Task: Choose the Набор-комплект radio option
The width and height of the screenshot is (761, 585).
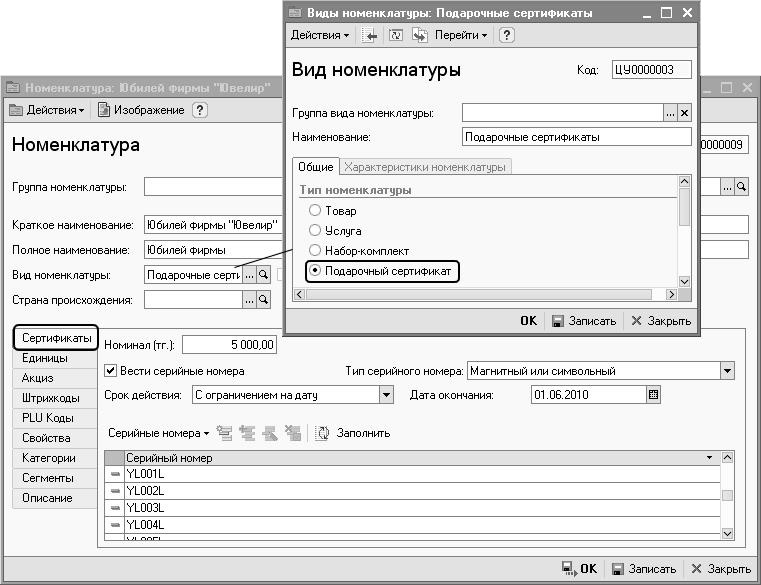Action: (315, 250)
